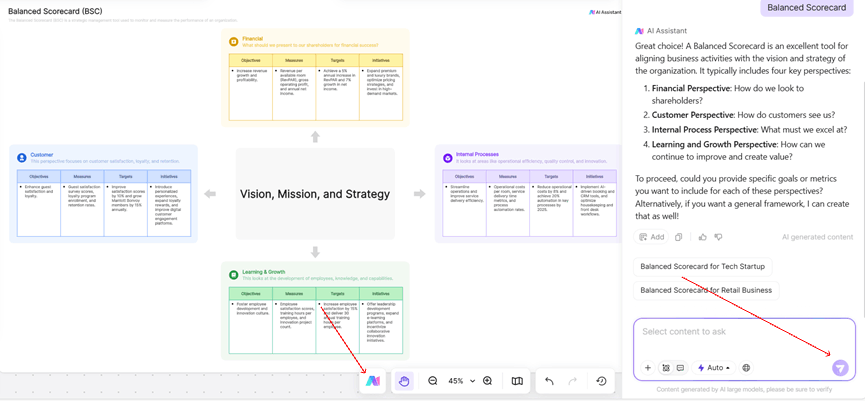Copy the AI response text

click(678, 237)
